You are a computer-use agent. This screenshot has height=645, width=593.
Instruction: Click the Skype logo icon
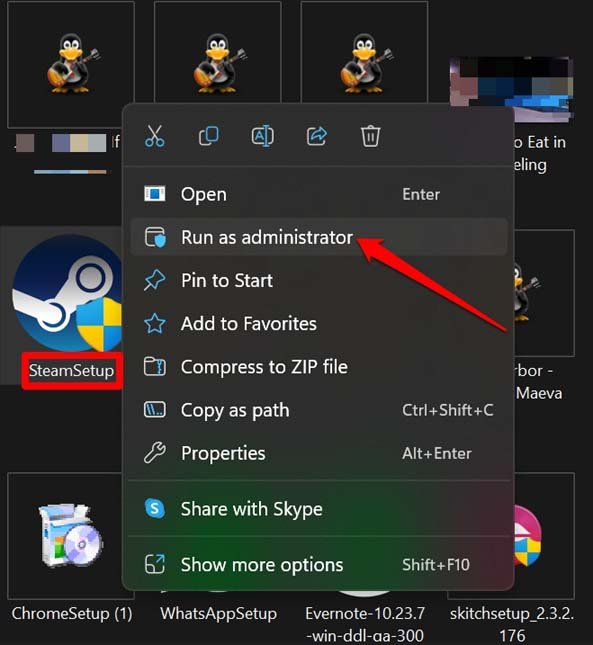(x=155, y=508)
